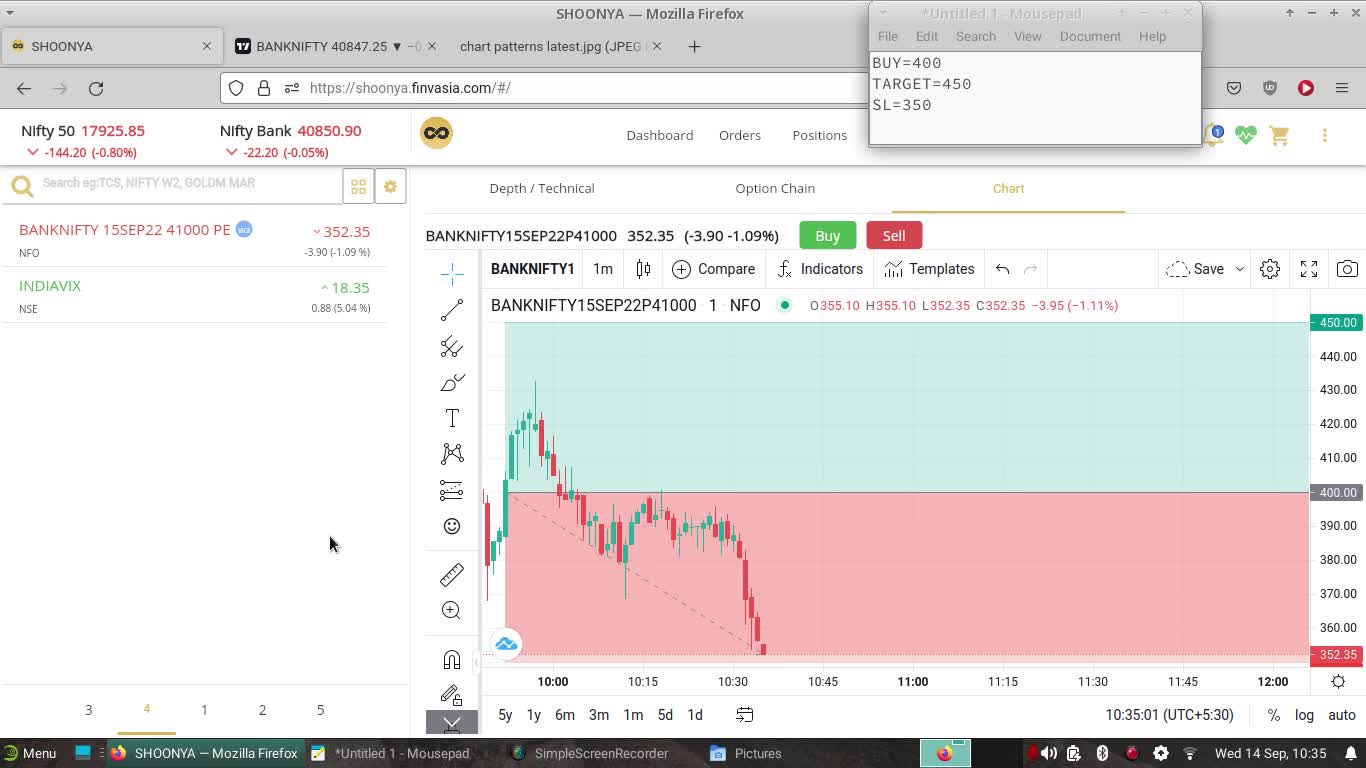This screenshot has width=1366, height=768.
Task: Click the chart cloud logo badge
Action: point(506,644)
